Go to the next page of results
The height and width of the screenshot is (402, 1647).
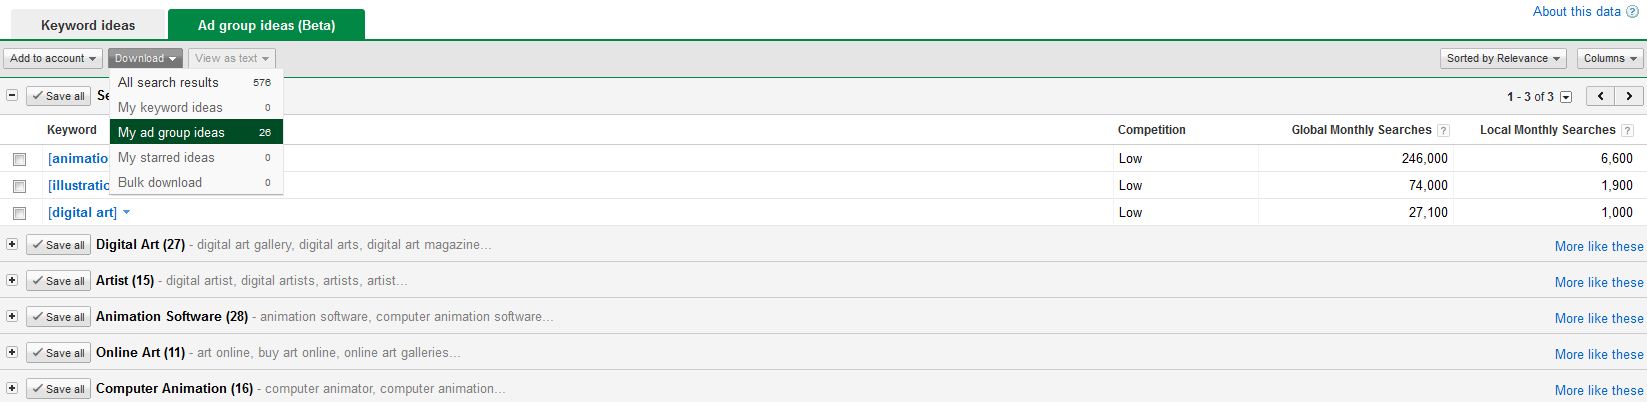coord(1629,96)
